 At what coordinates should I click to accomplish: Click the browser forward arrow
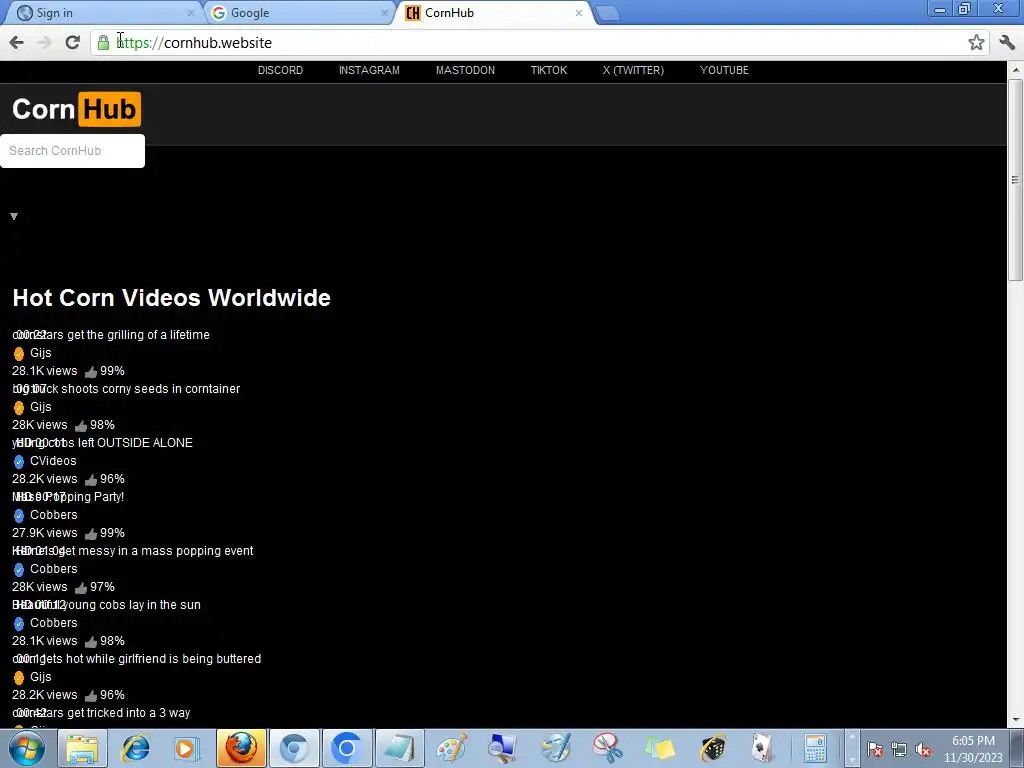point(44,43)
